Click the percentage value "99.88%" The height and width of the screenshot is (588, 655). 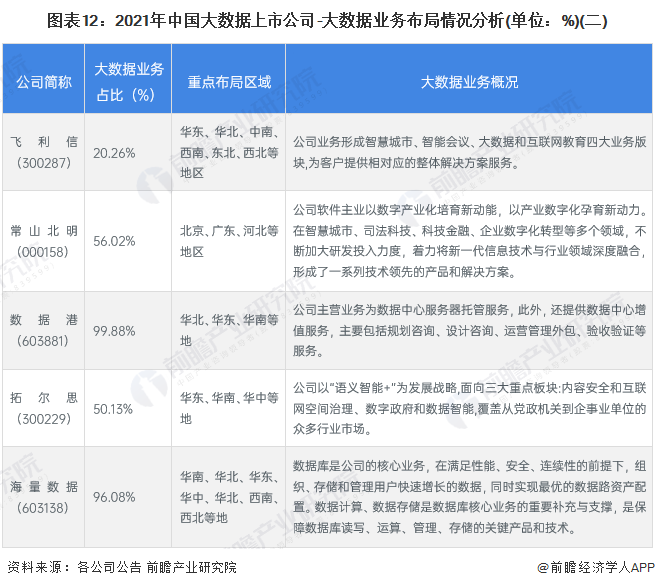pyautogui.click(x=114, y=331)
